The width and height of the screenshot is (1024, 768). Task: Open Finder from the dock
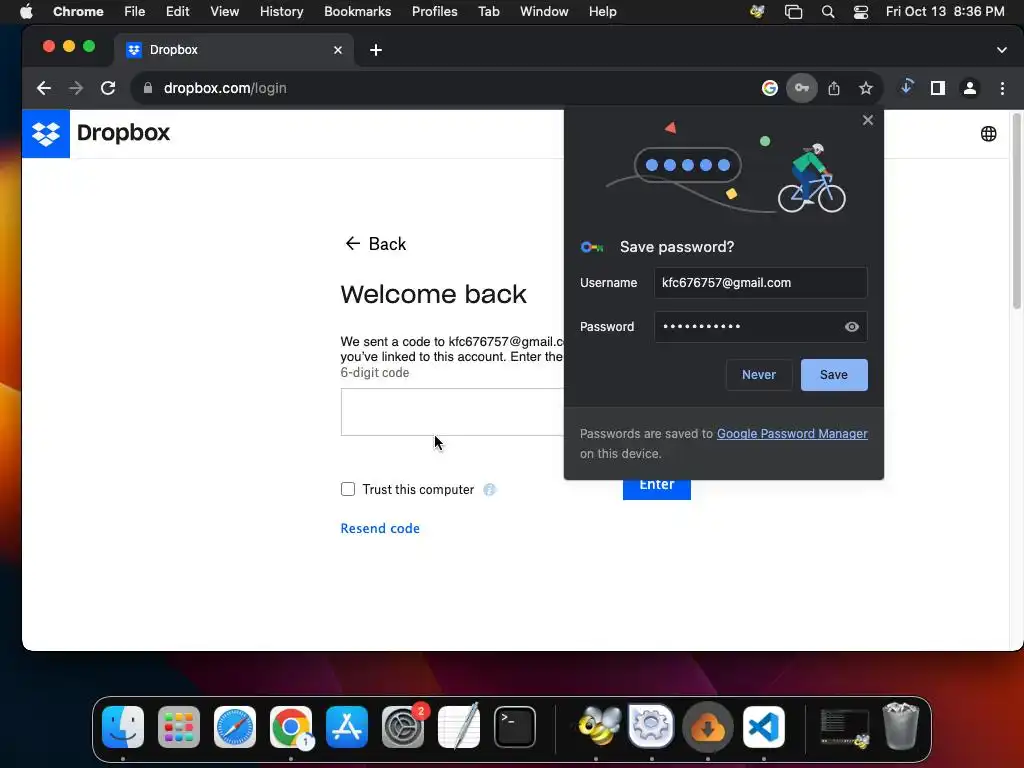(x=123, y=727)
